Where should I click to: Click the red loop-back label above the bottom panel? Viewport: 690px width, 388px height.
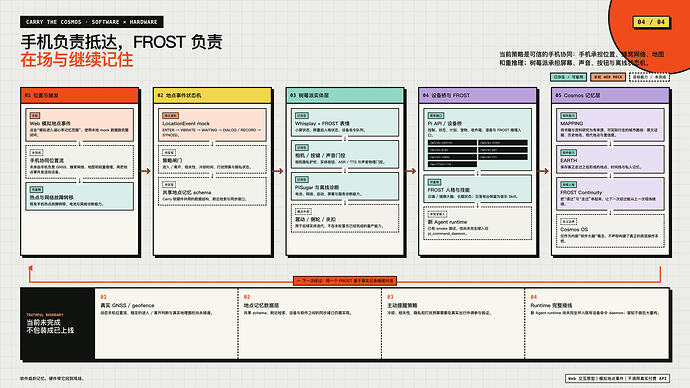[345, 281]
